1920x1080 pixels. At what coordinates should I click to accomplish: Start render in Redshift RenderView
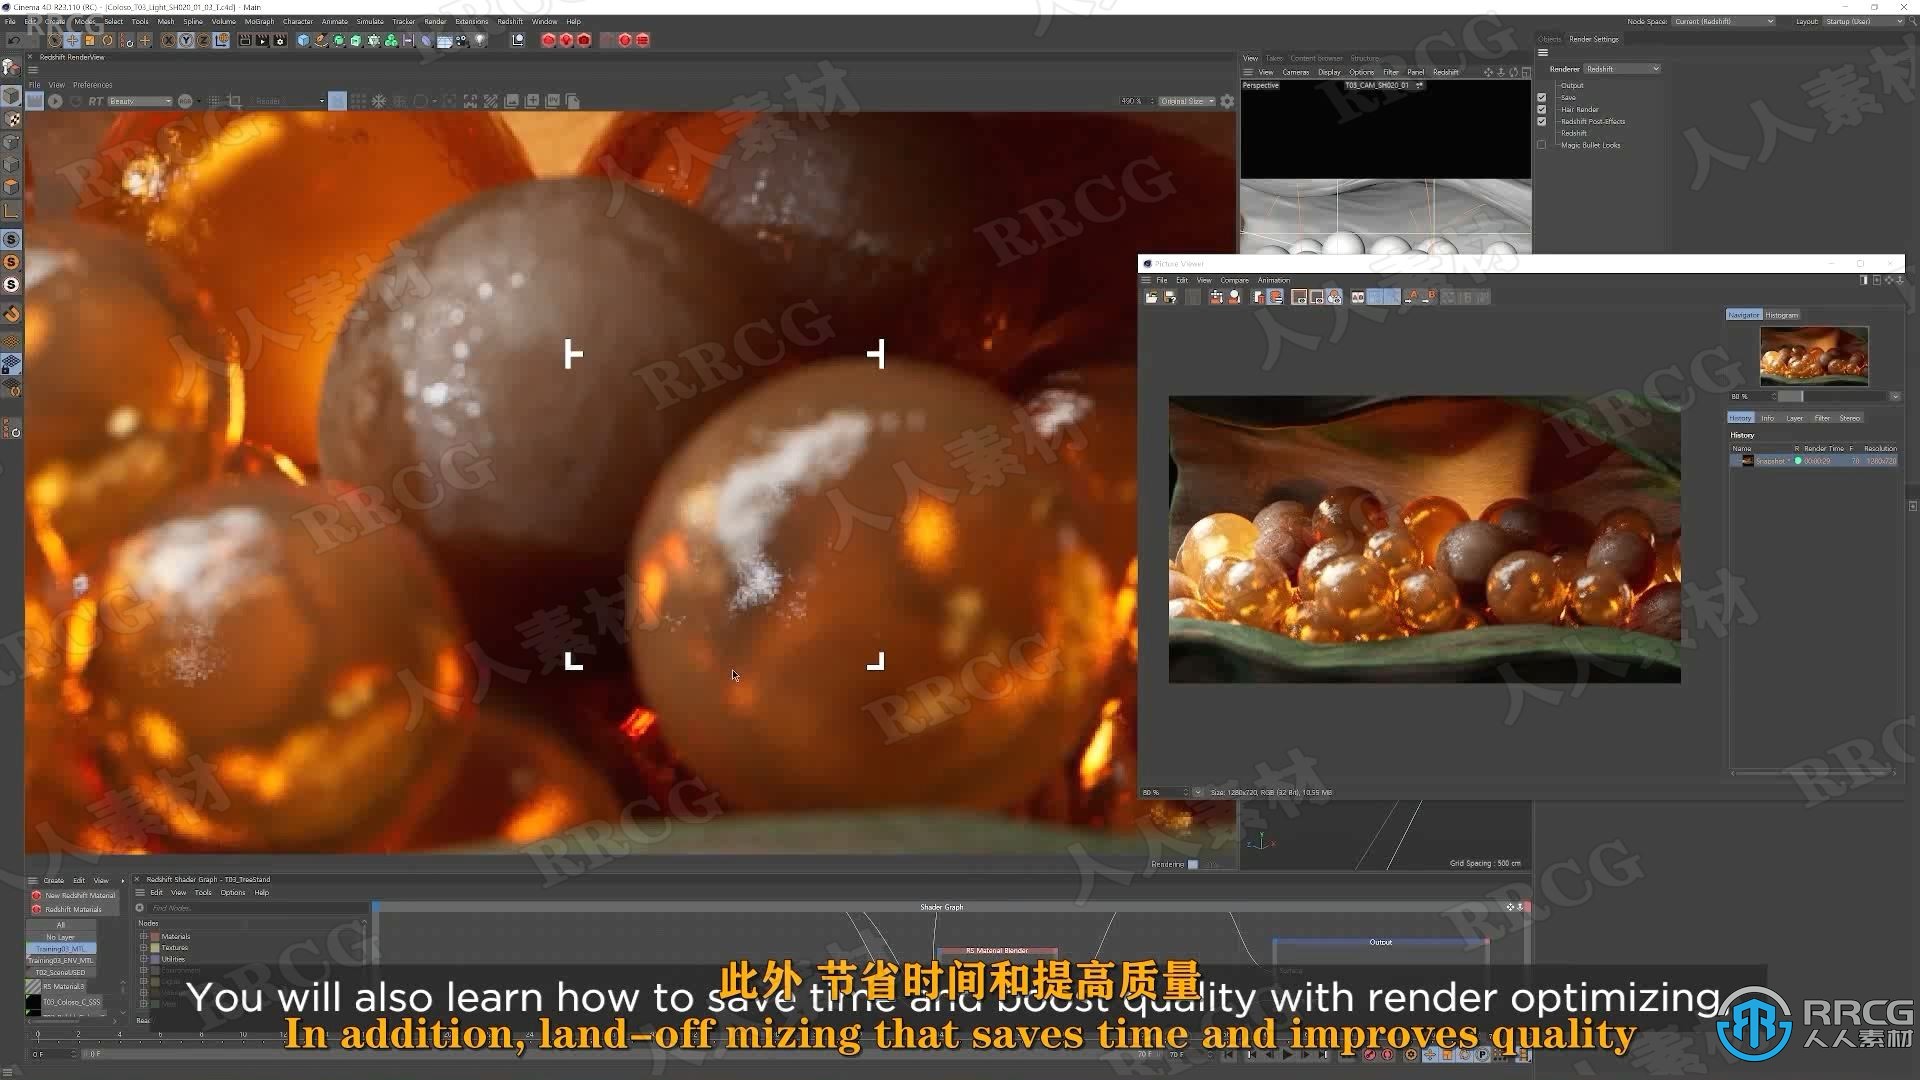[x=35, y=101]
